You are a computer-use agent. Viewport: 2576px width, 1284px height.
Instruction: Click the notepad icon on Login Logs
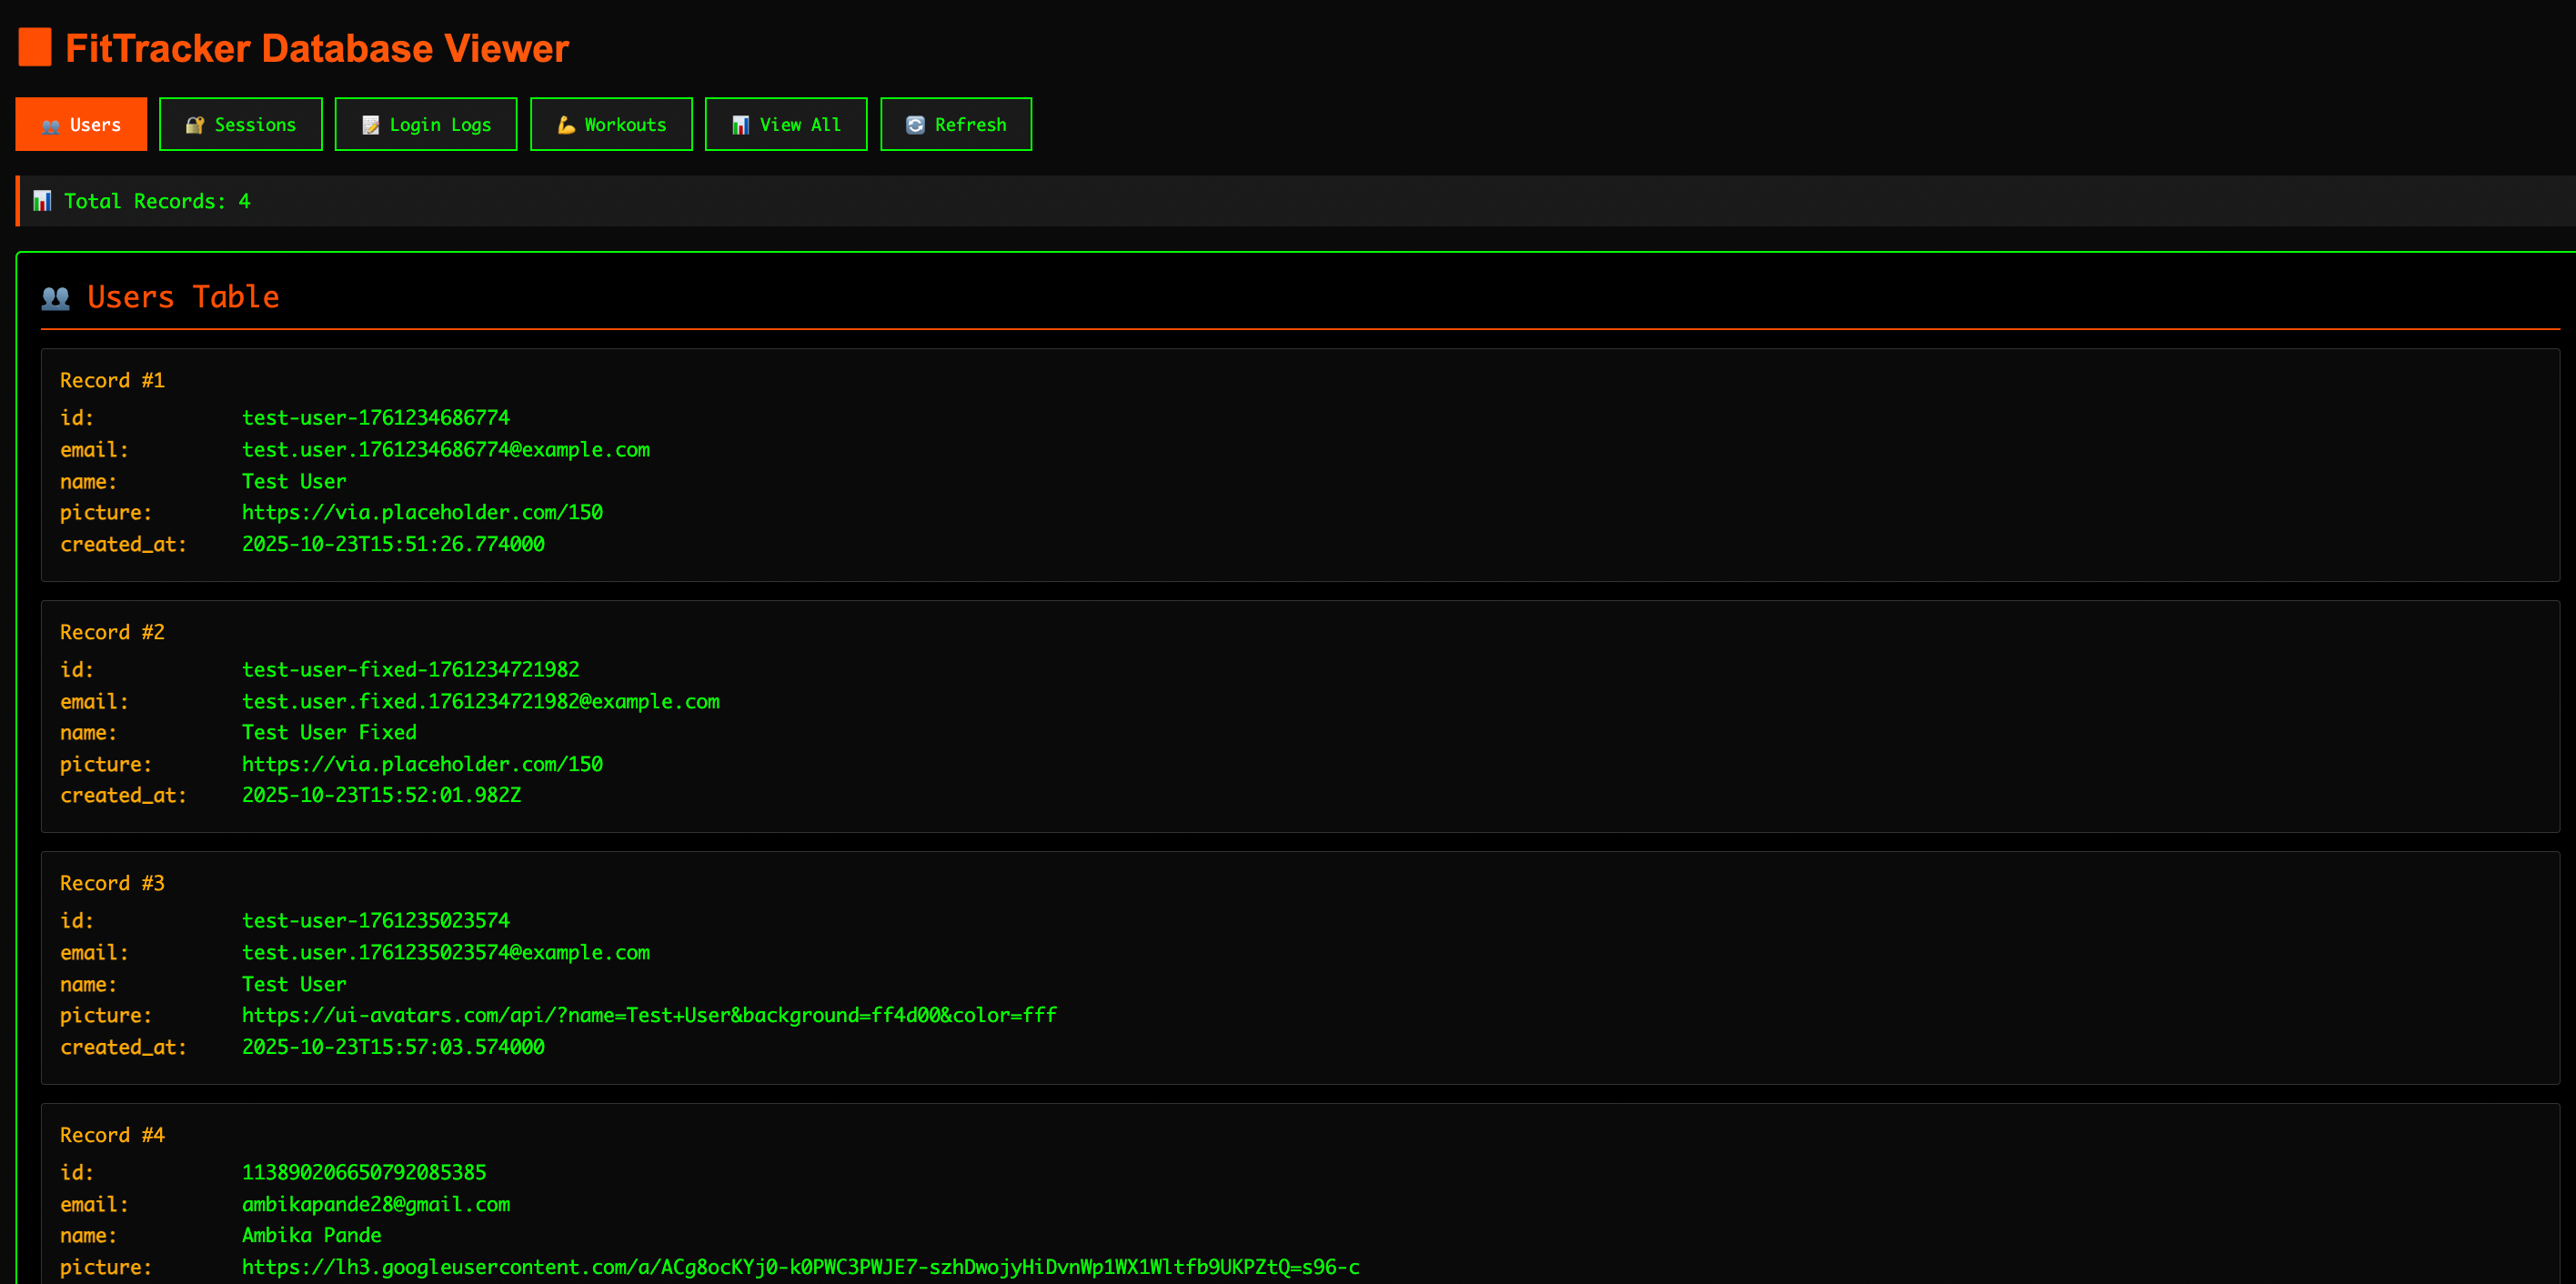pos(370,125)
